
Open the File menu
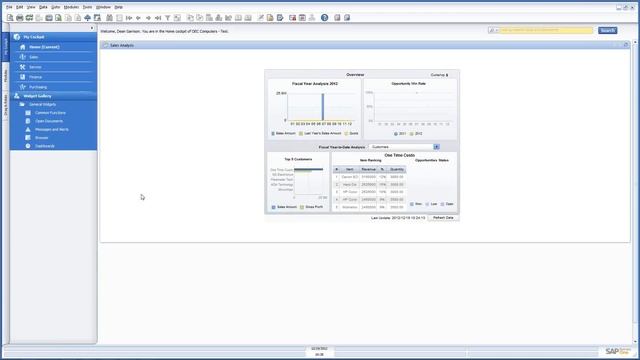pyautogui.click(x=9, y=7)
